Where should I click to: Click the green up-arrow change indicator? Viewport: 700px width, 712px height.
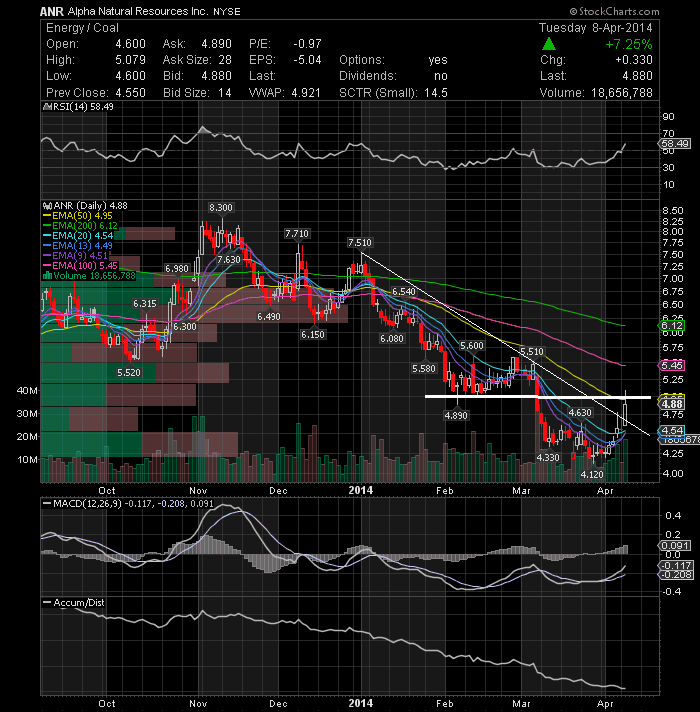549,44
